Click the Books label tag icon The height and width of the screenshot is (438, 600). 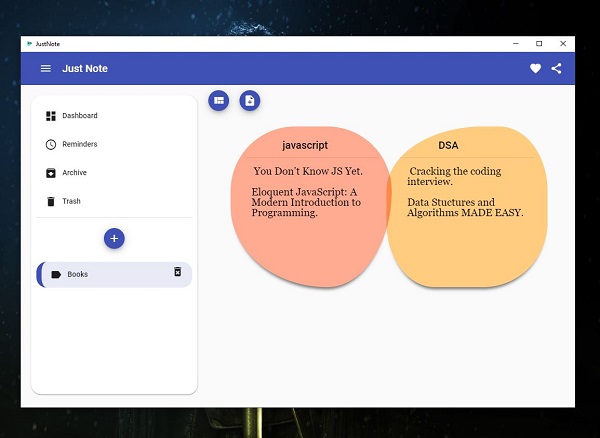click(56, 274)
